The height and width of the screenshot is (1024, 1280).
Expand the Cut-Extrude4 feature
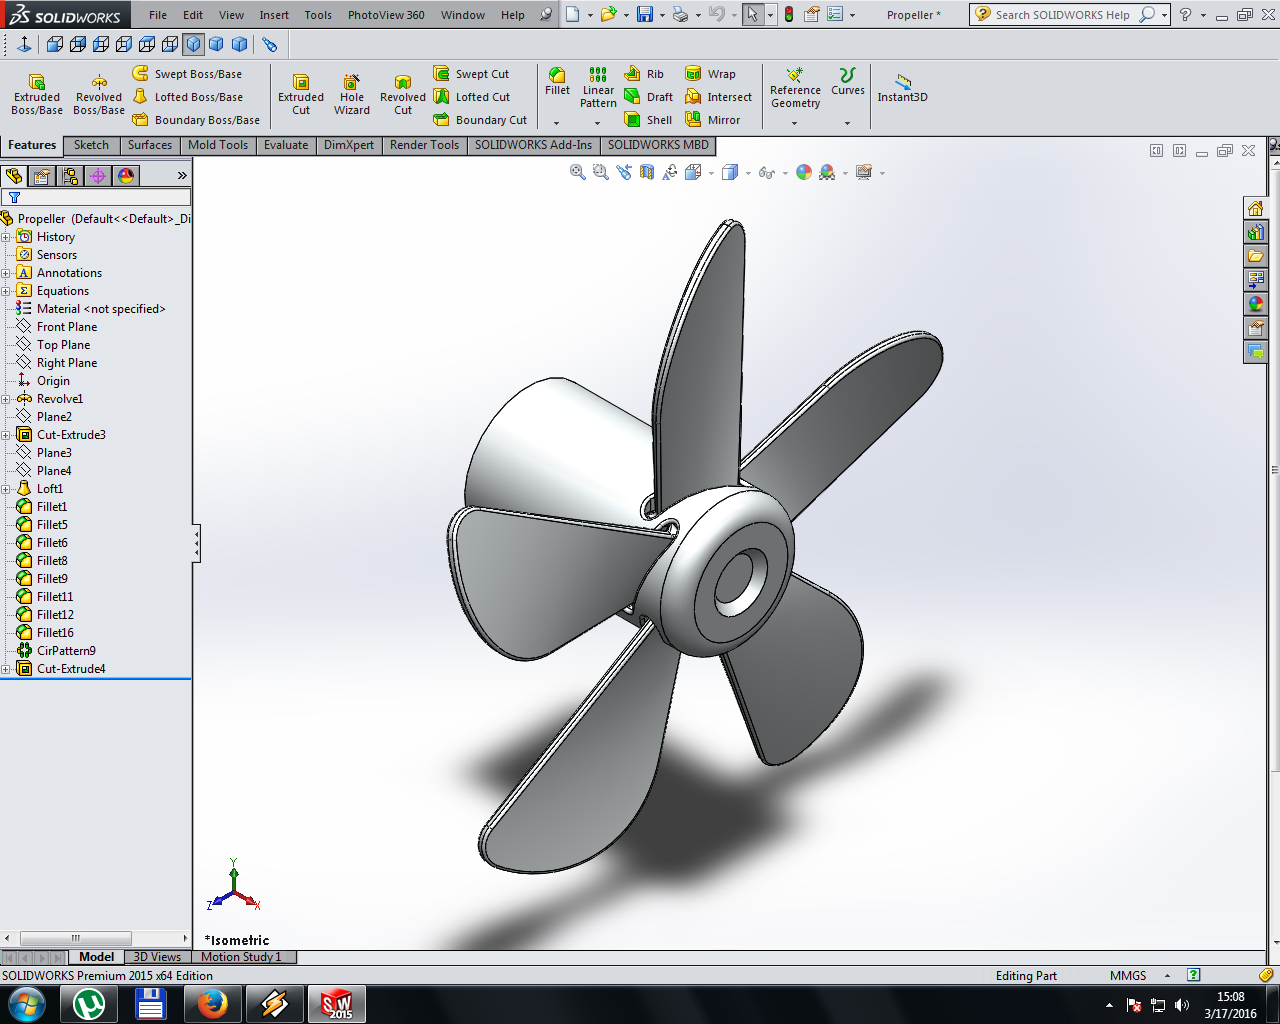(x=6, y=669)
